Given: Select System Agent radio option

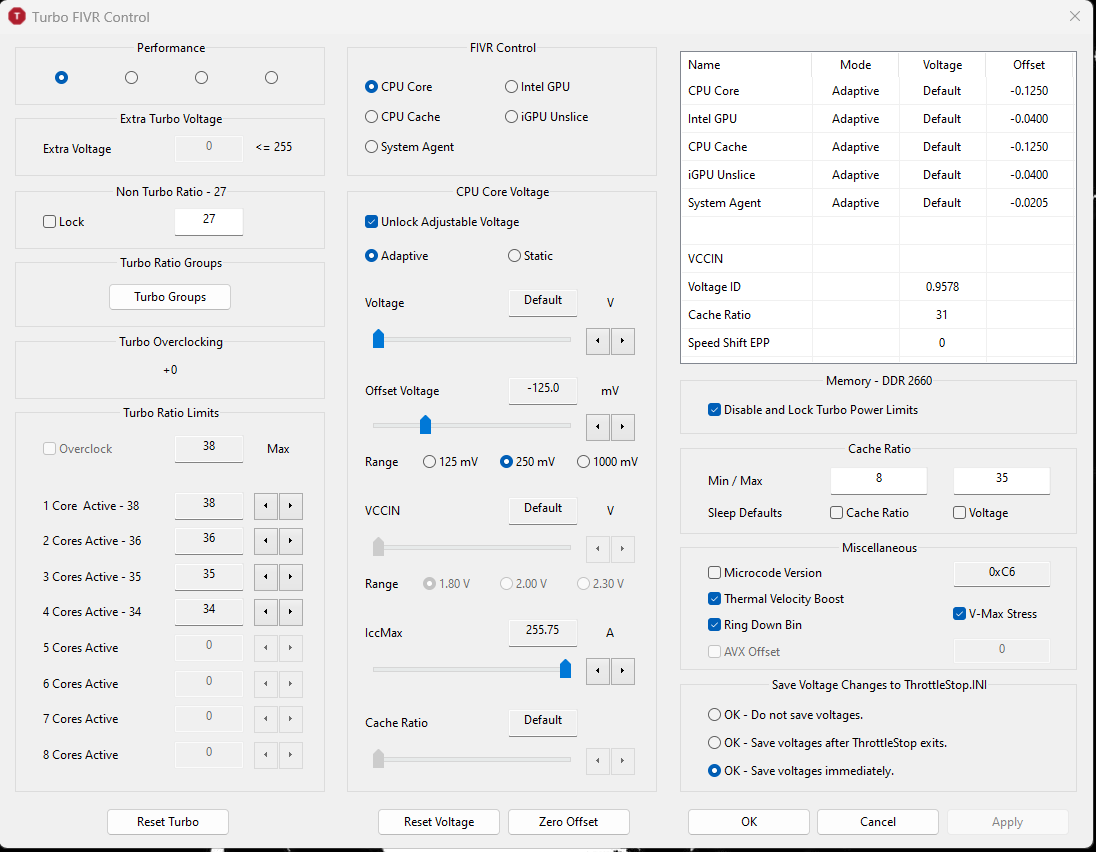Looking at the screenshot, I should (x=410, y=147).
